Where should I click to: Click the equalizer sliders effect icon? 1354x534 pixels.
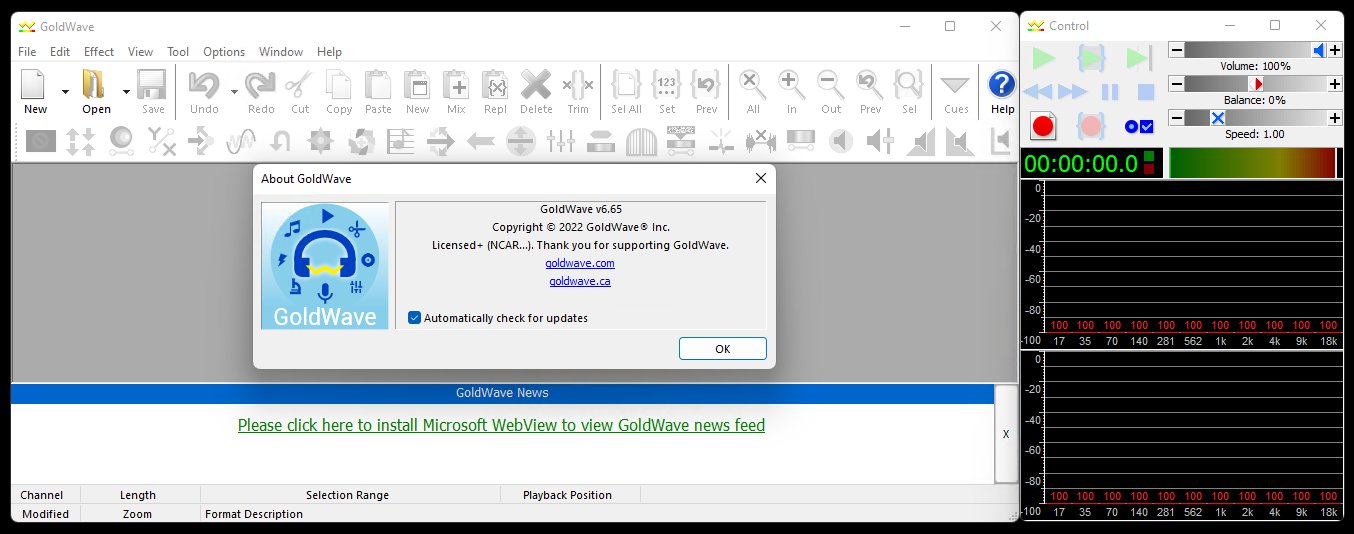click(561, 142)
